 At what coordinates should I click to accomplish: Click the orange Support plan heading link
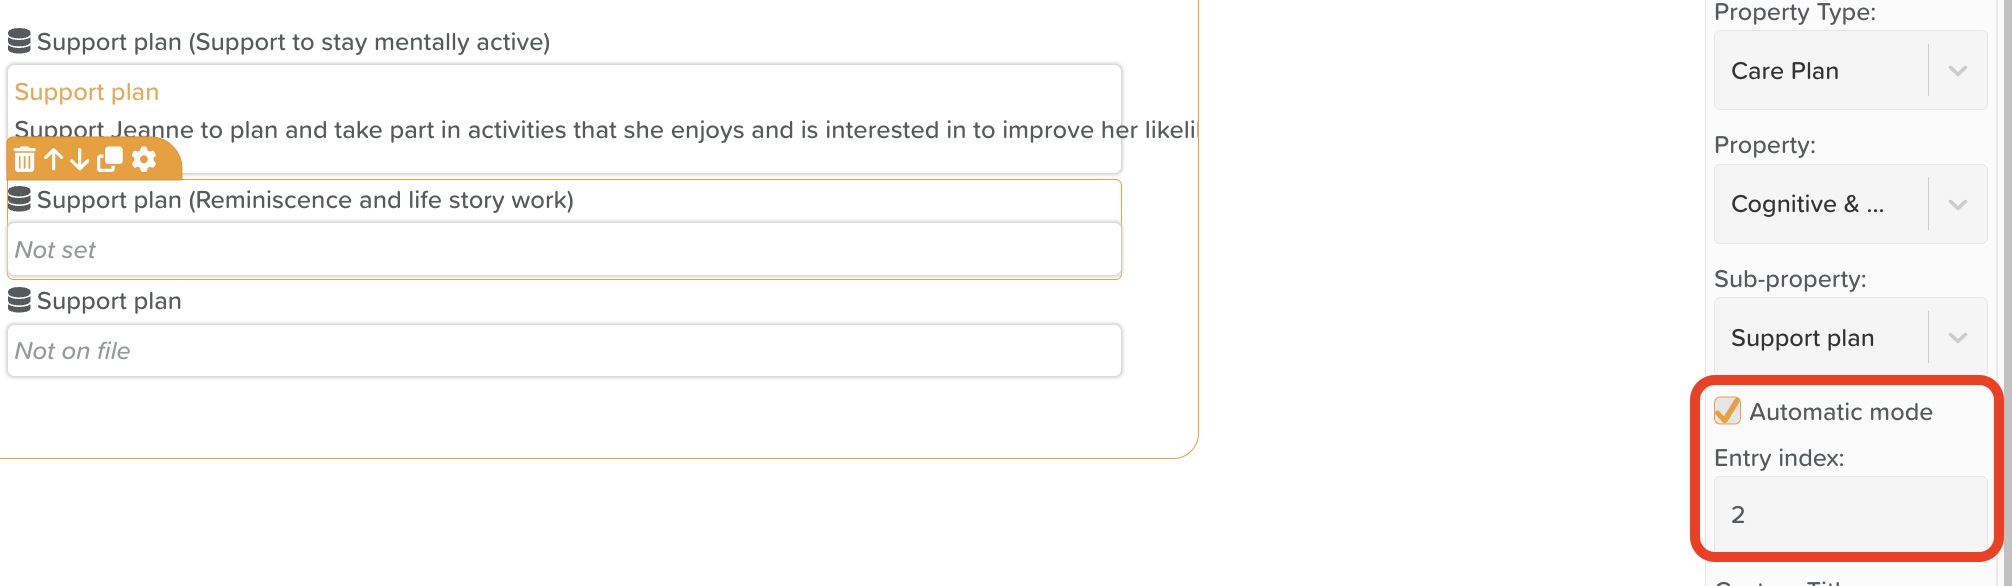point(87,92)
